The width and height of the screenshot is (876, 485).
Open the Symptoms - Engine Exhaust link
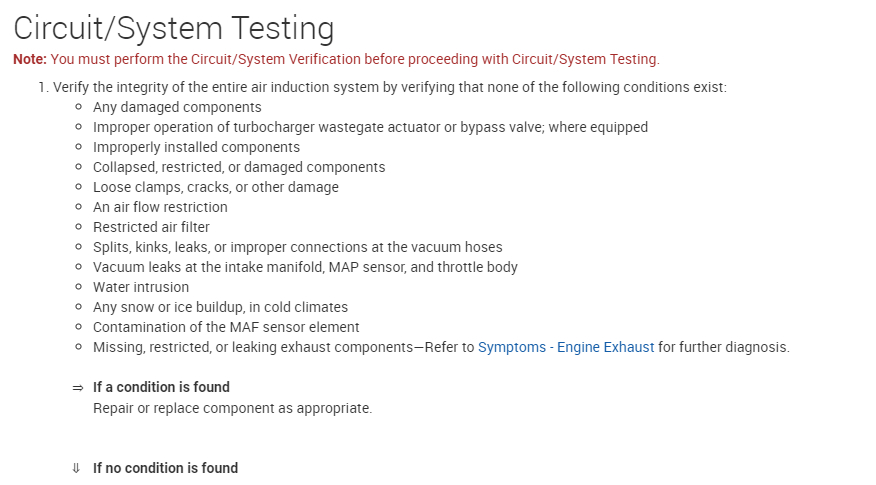point(566,347)
